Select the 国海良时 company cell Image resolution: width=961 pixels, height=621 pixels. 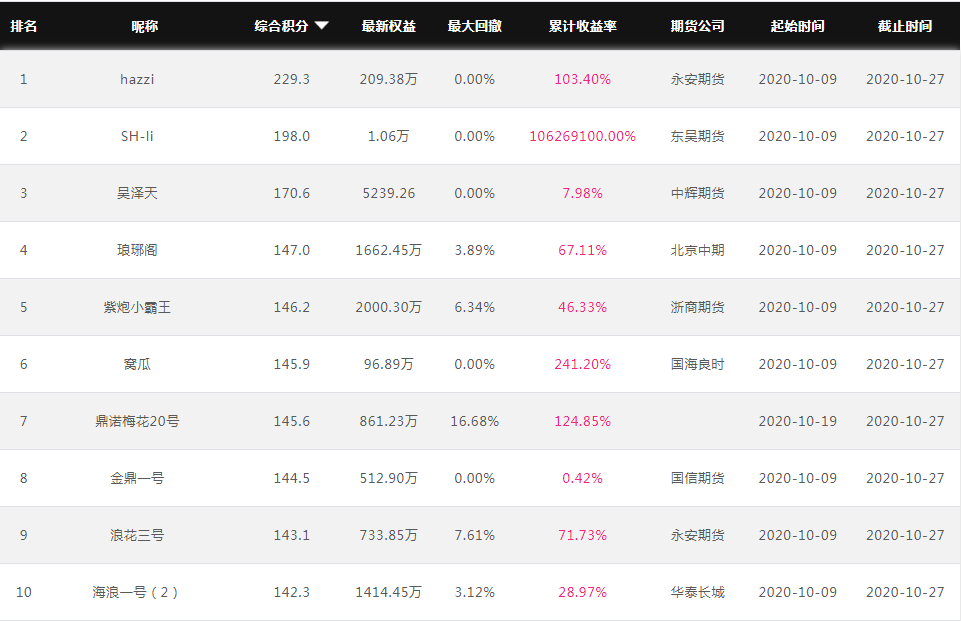(697, 364)
